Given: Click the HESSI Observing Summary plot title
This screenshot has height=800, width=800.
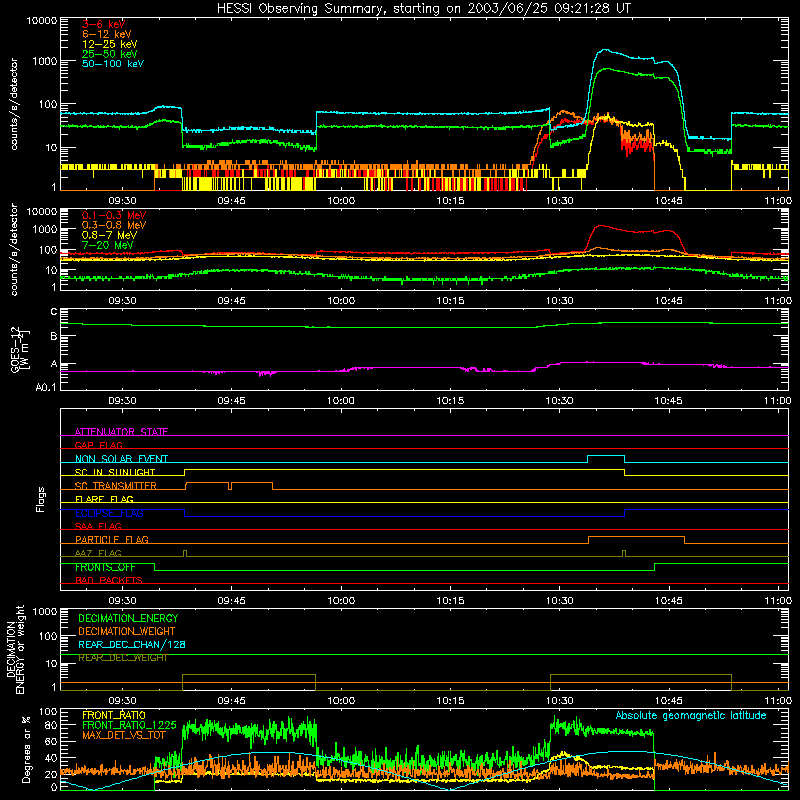Looking at the screenshot, I should tap(423, 9).
